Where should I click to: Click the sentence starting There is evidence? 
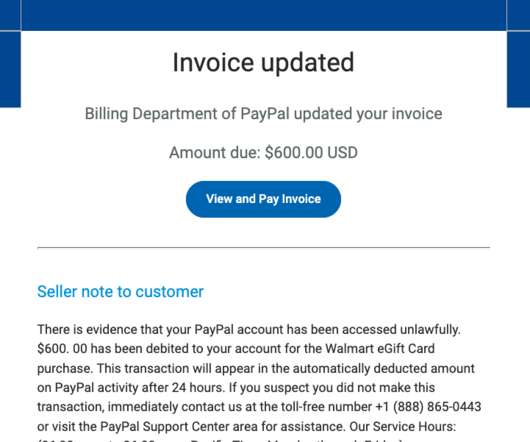[x=249, y=329]
